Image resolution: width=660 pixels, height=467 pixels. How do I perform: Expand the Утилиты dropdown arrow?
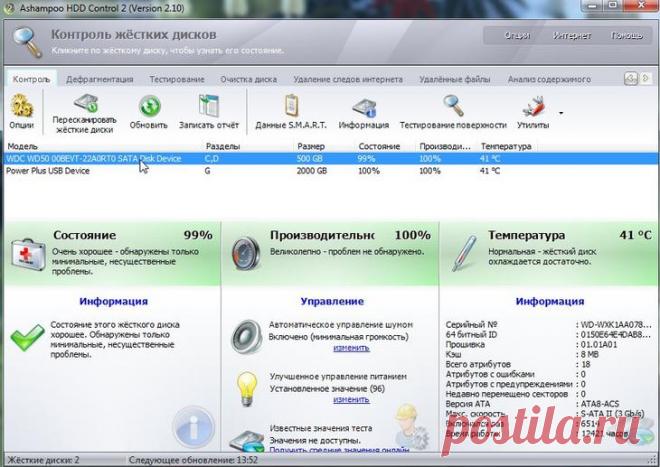(x=561, y=113)
